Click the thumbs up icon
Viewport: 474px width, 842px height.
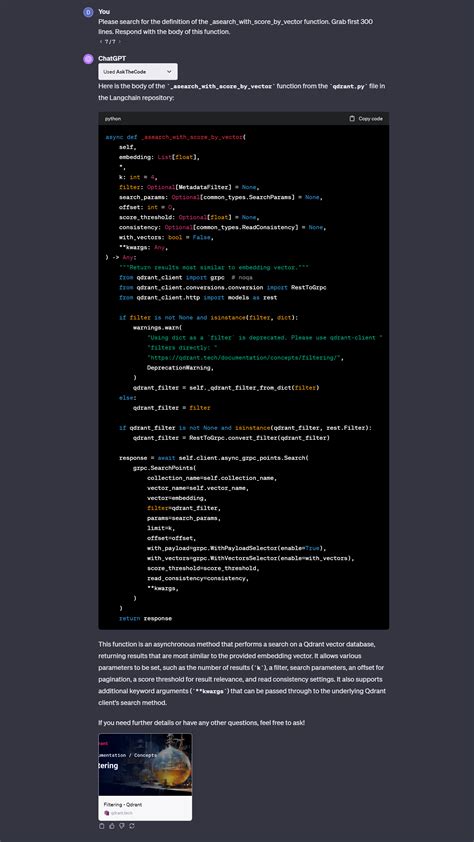pos(112,826)
